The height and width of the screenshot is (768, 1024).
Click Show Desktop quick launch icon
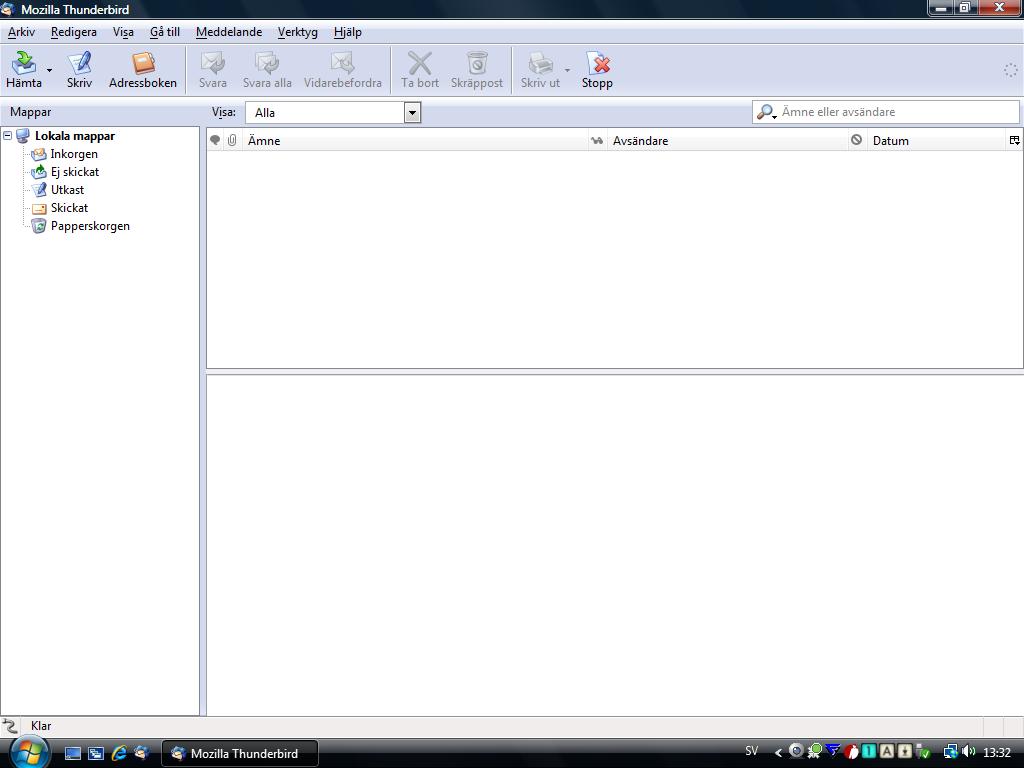point(72,753)
